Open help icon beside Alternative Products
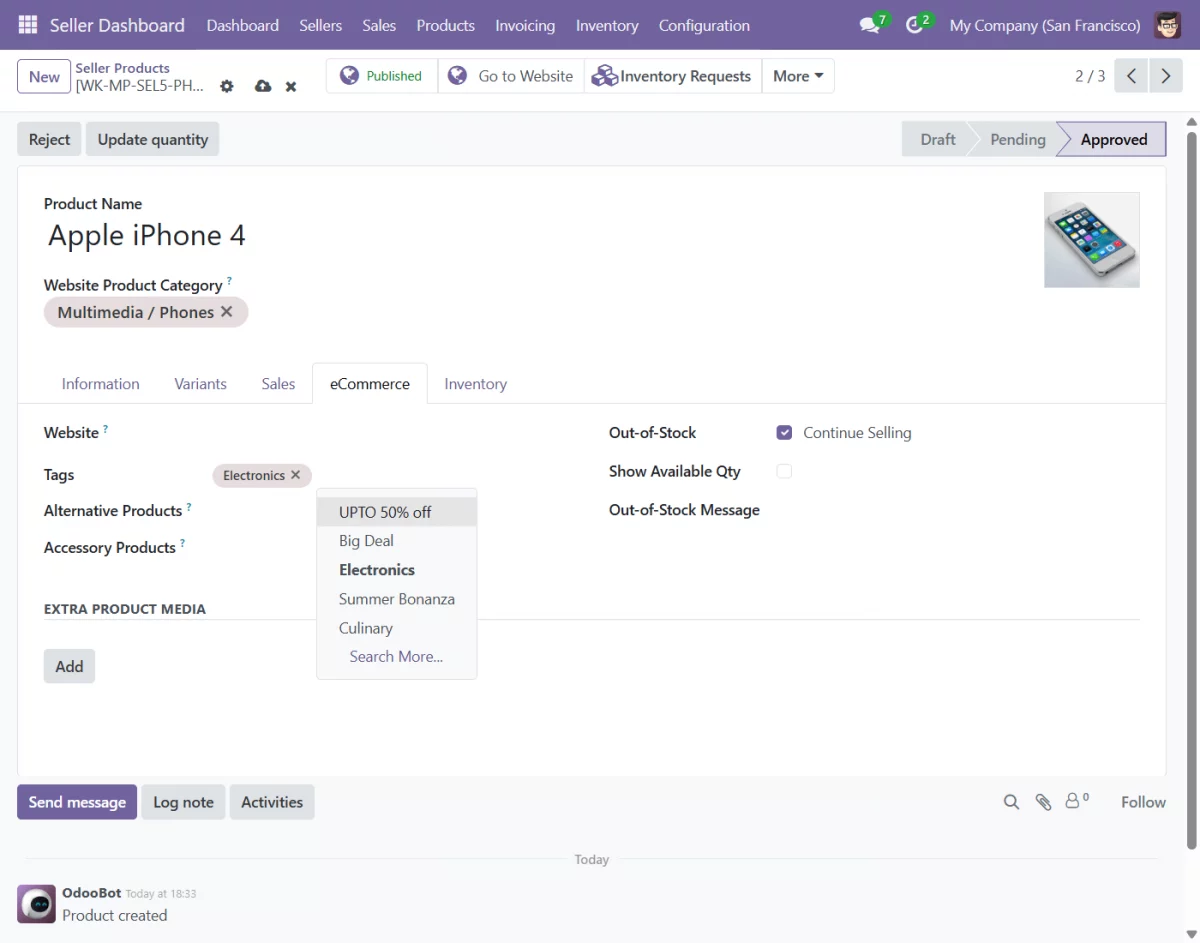 click(x=189, y=507)
